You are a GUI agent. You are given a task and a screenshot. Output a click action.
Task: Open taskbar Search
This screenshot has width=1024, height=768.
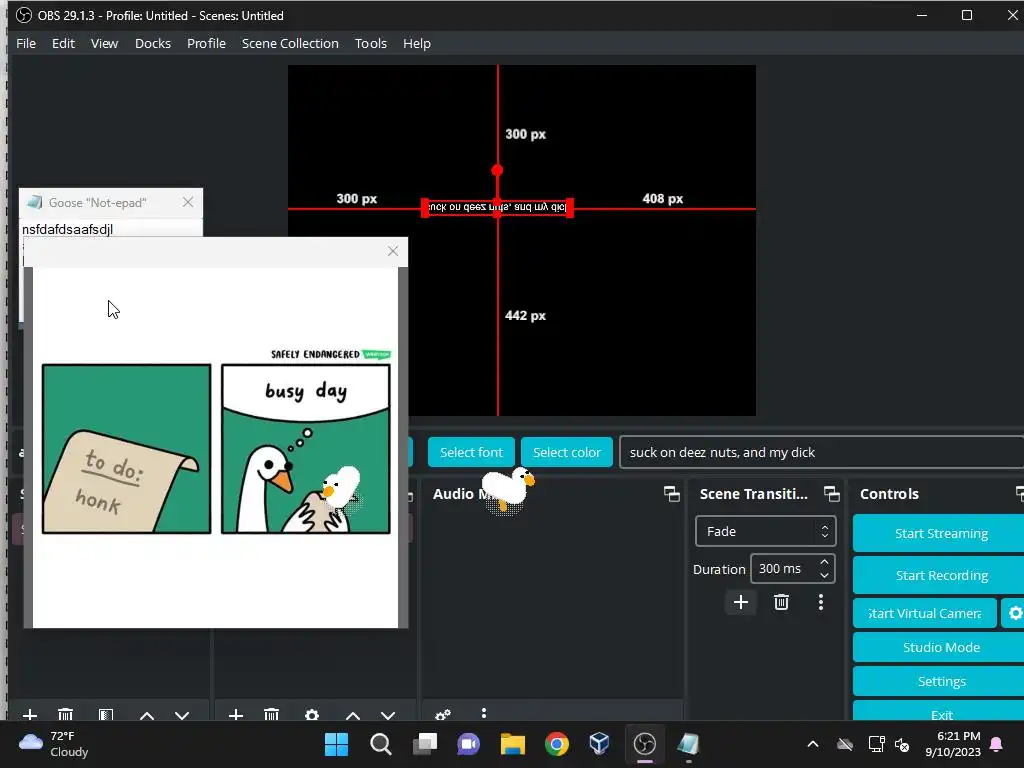381,744
